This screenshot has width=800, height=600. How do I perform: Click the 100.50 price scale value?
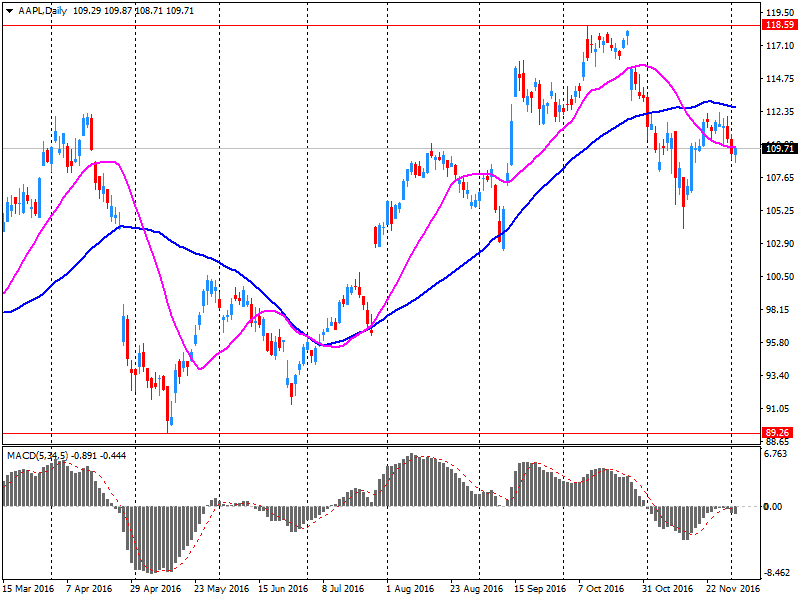click(x=780, y=277)
